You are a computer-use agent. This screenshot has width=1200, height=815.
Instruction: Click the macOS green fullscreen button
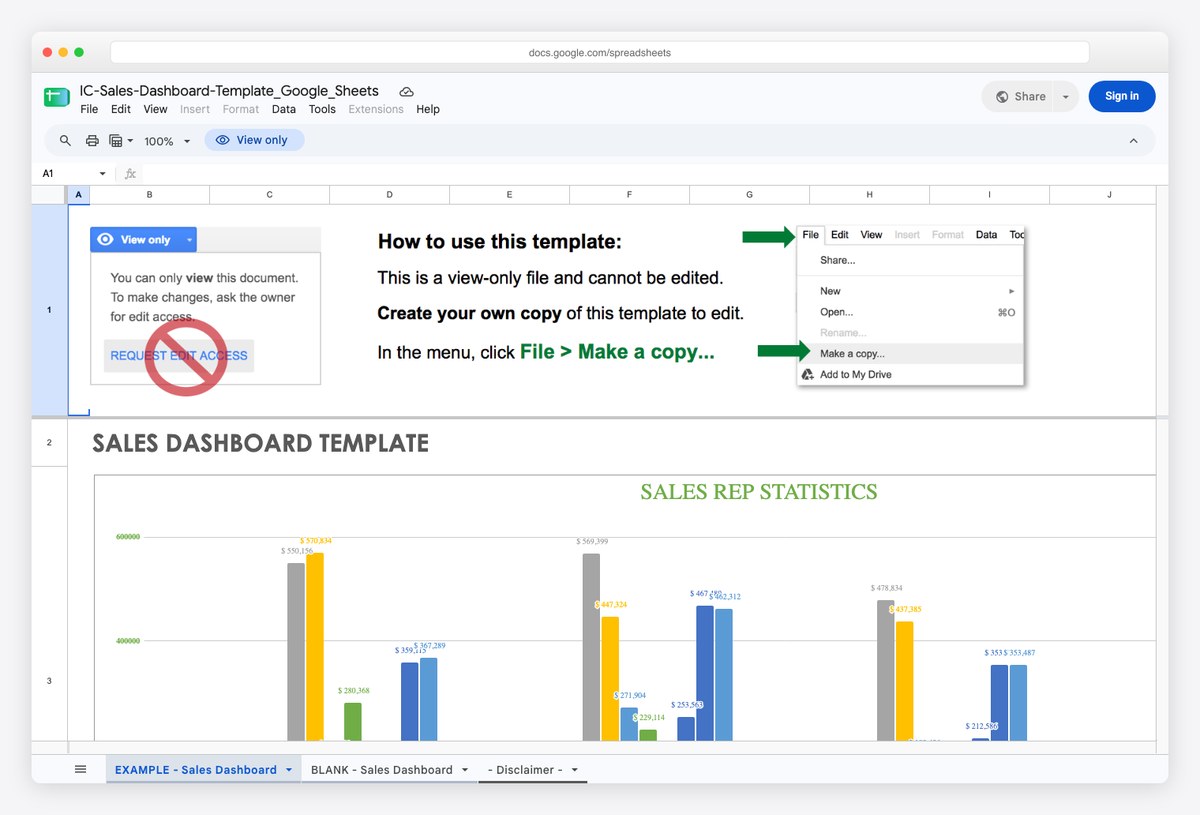[x=79, y=52]
